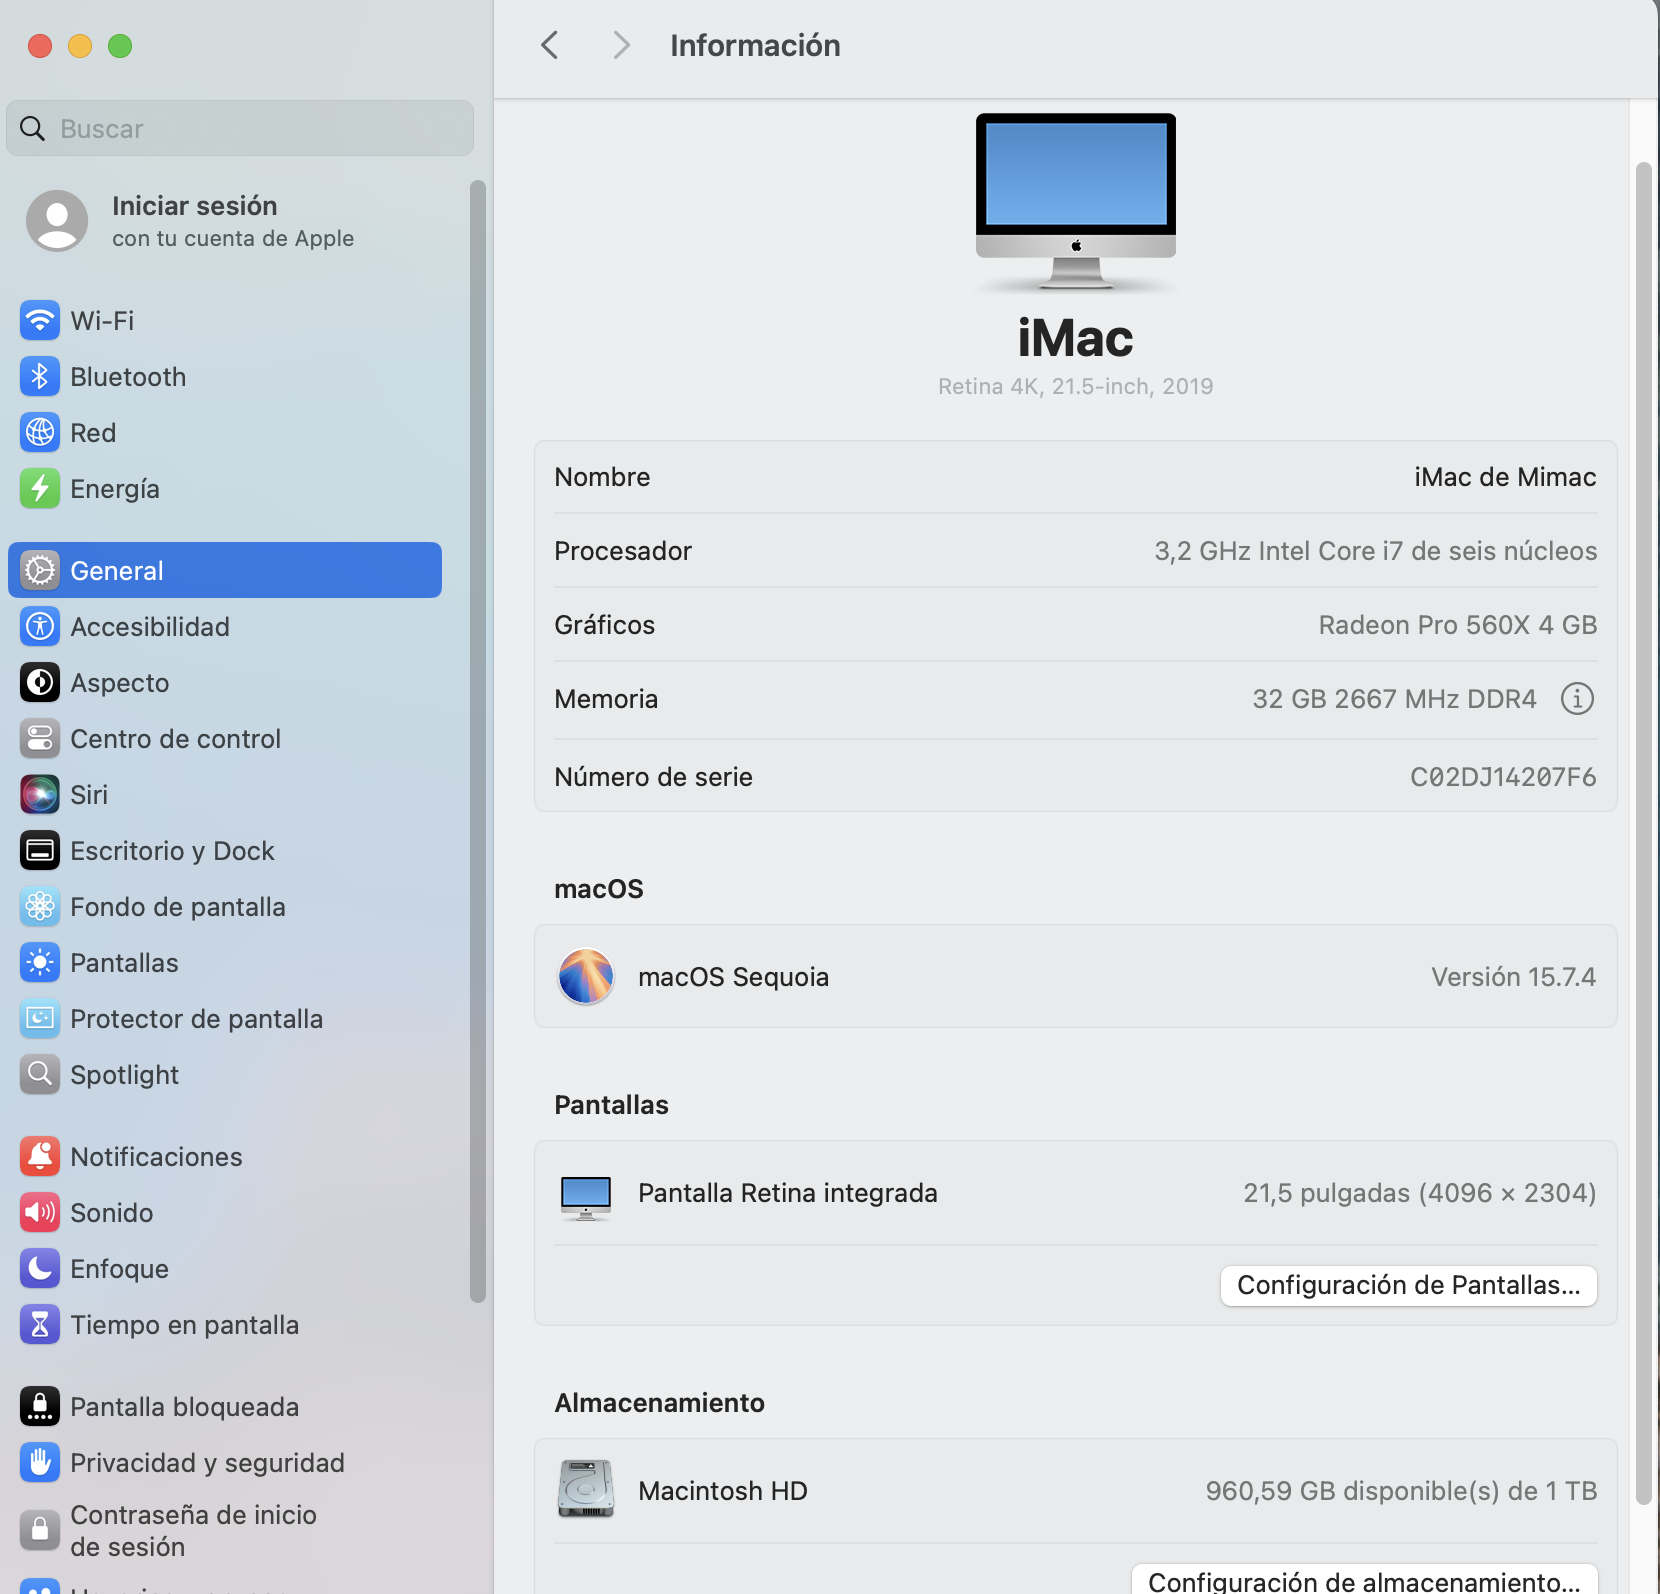Click the Buscar search field
1660x1594 pixels.
(x=240, y=129)
